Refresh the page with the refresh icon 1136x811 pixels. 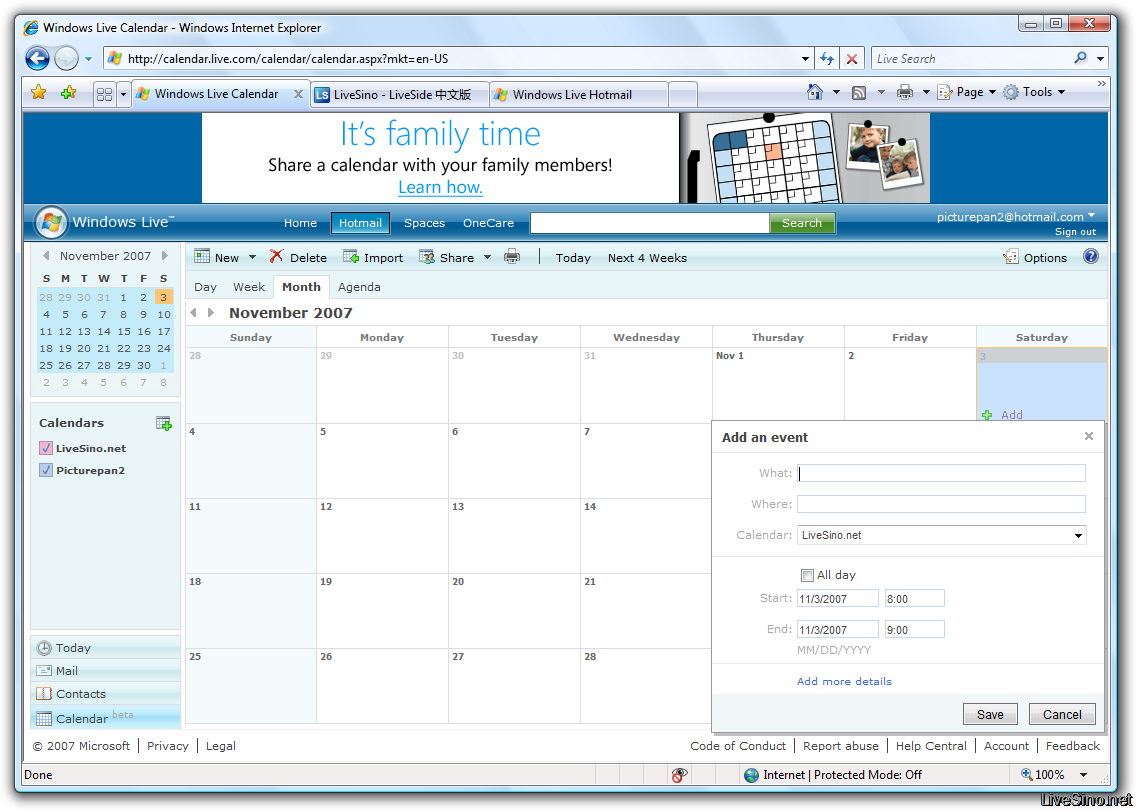[x=827, y=59]
